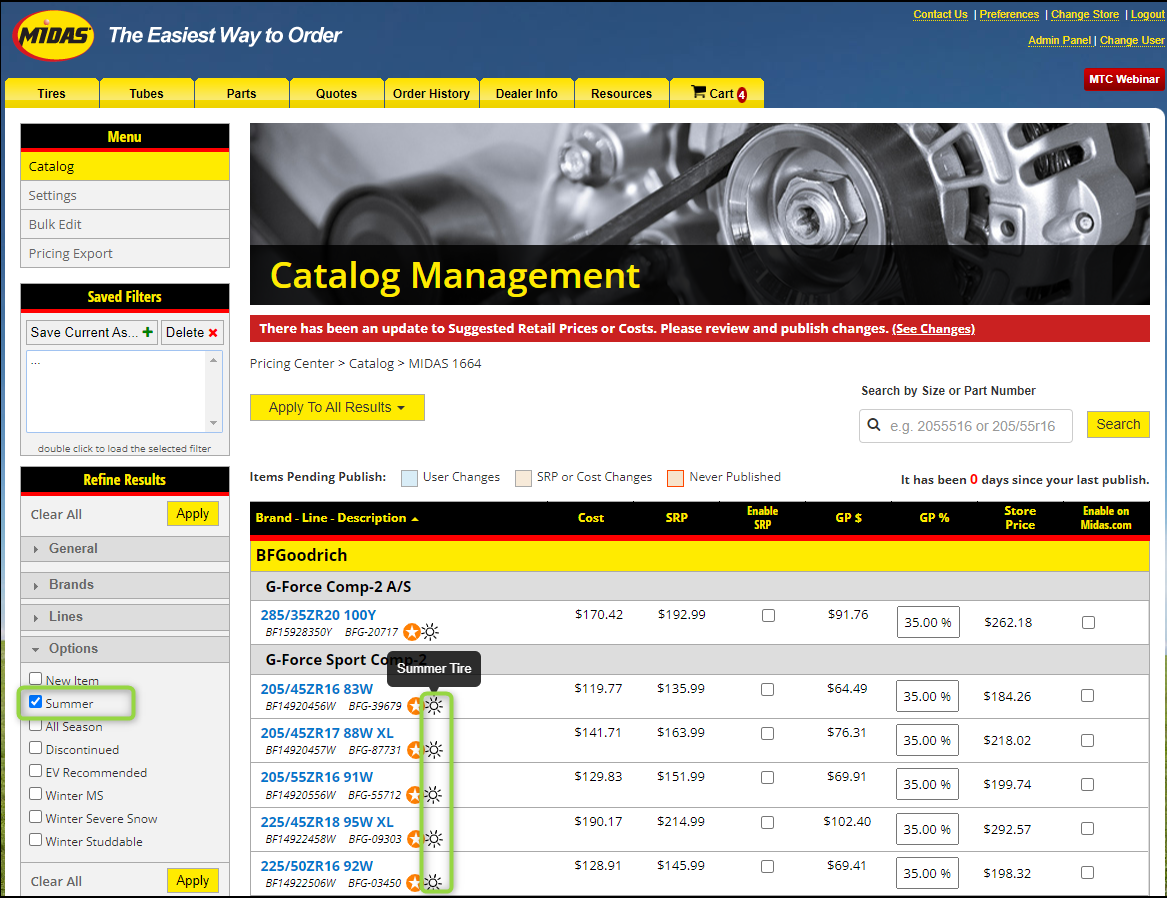Image resolution: width=1167 pixels, height=898 pixels.
Task: Click orange star icon for 225/45ZR18 95W XL
Action: [x=415, y=839]
